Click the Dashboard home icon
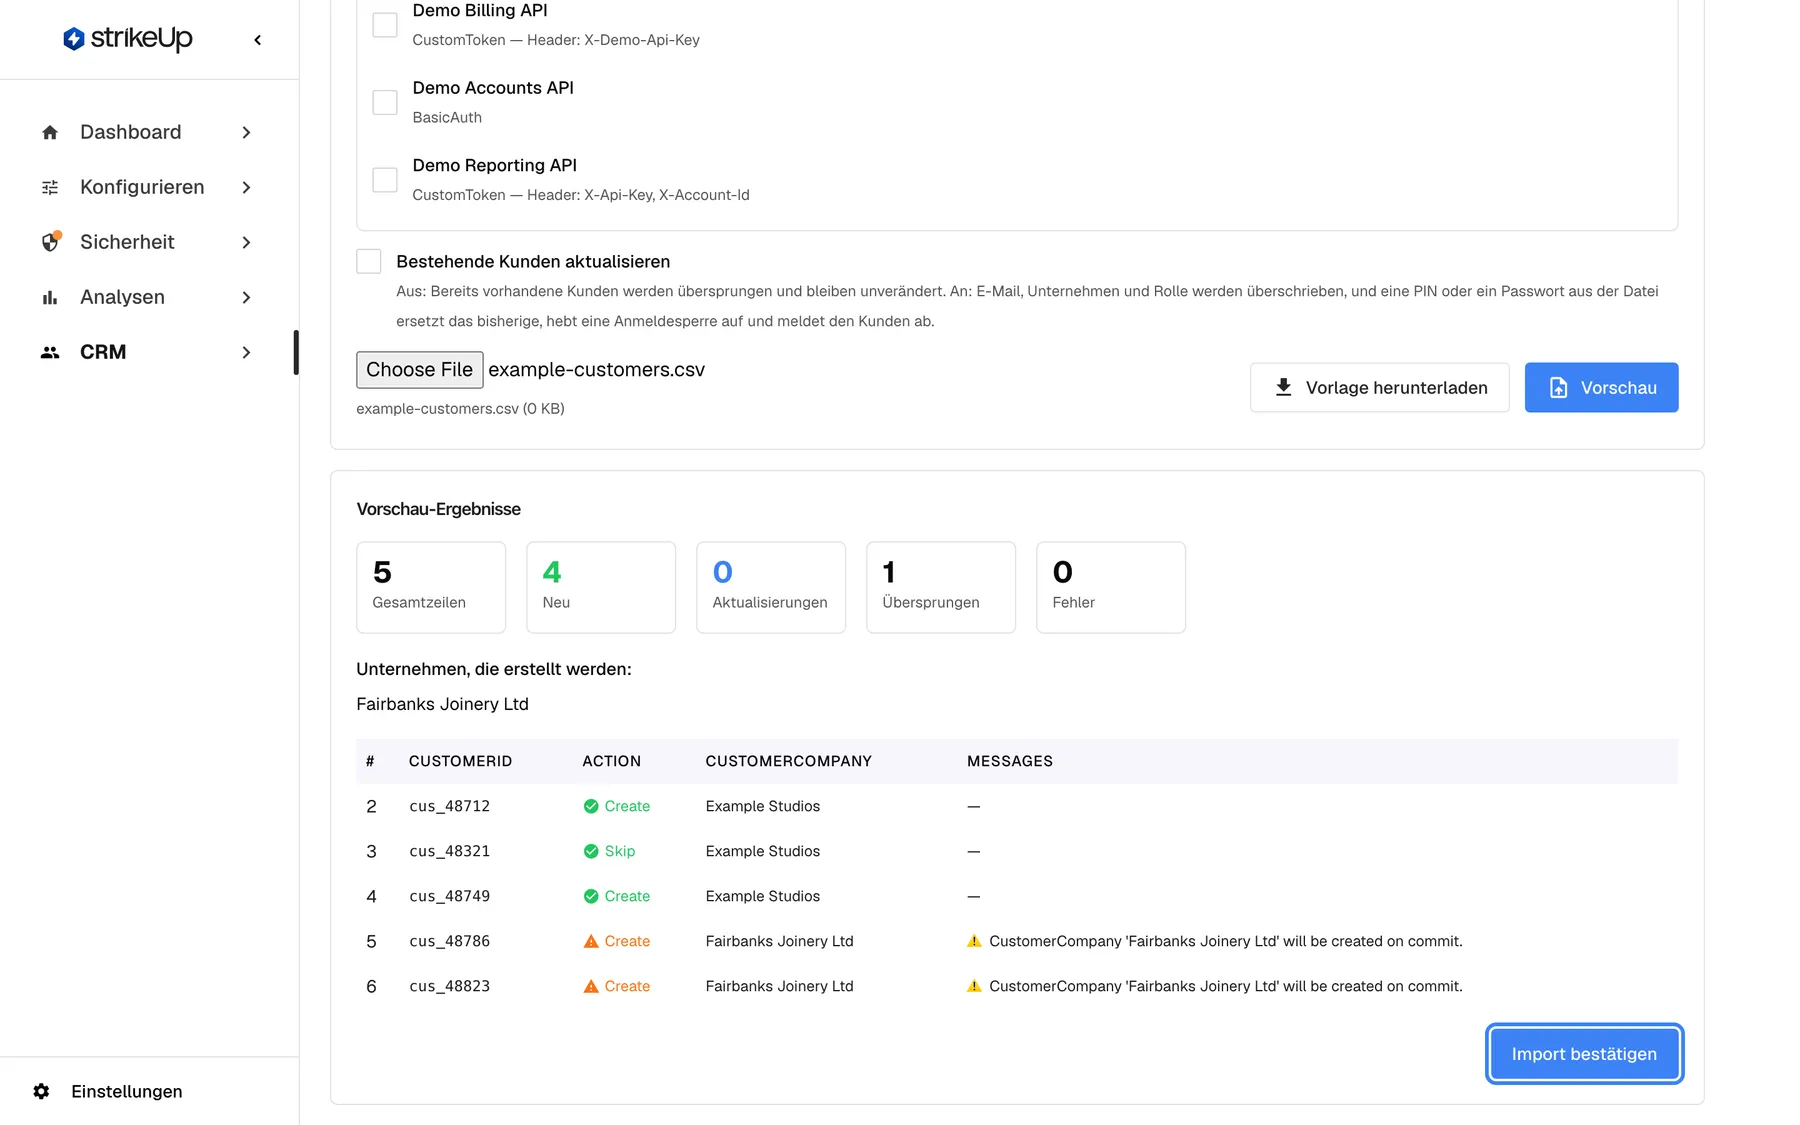The height and width of the screenshot is (1125, 1800). pos(50,133)
